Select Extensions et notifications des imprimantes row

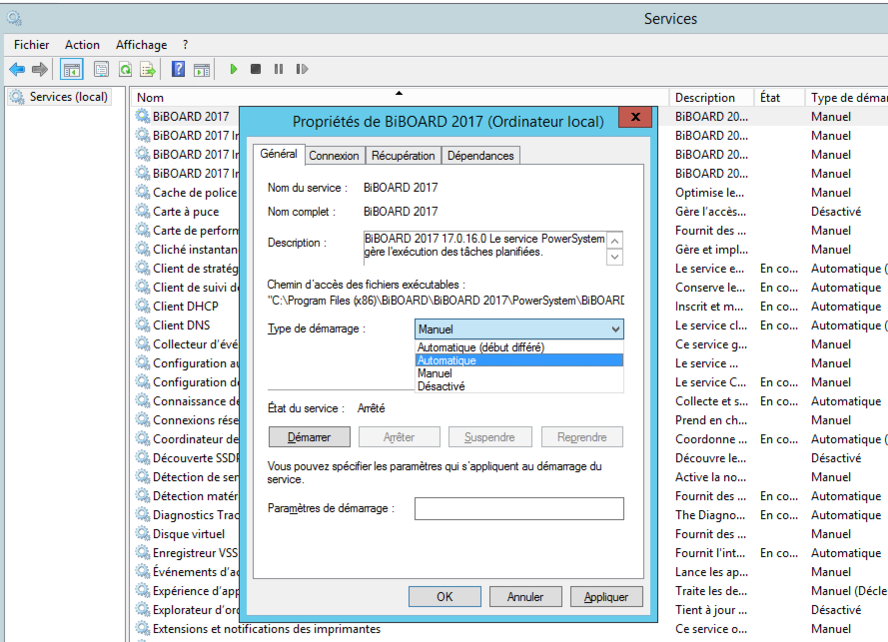pyautogui.click(x=266, y=629)
